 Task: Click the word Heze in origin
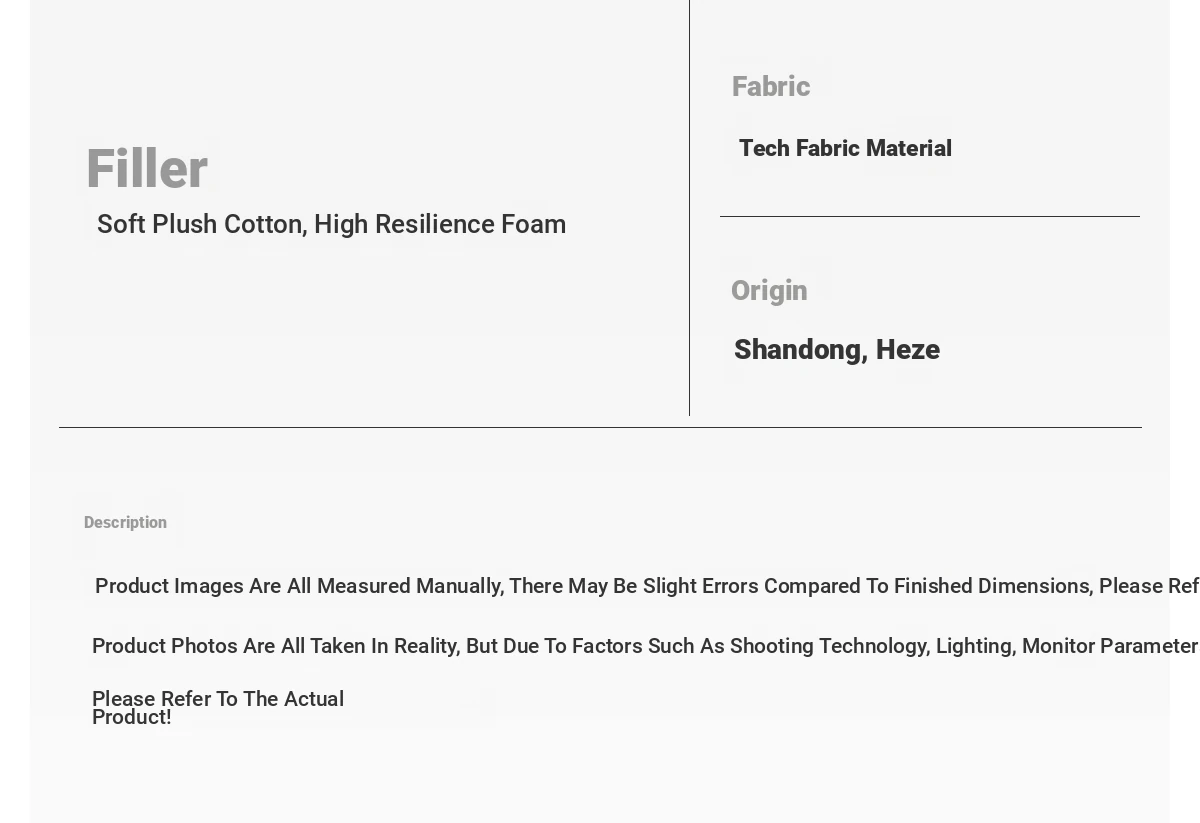click(908, 350)
